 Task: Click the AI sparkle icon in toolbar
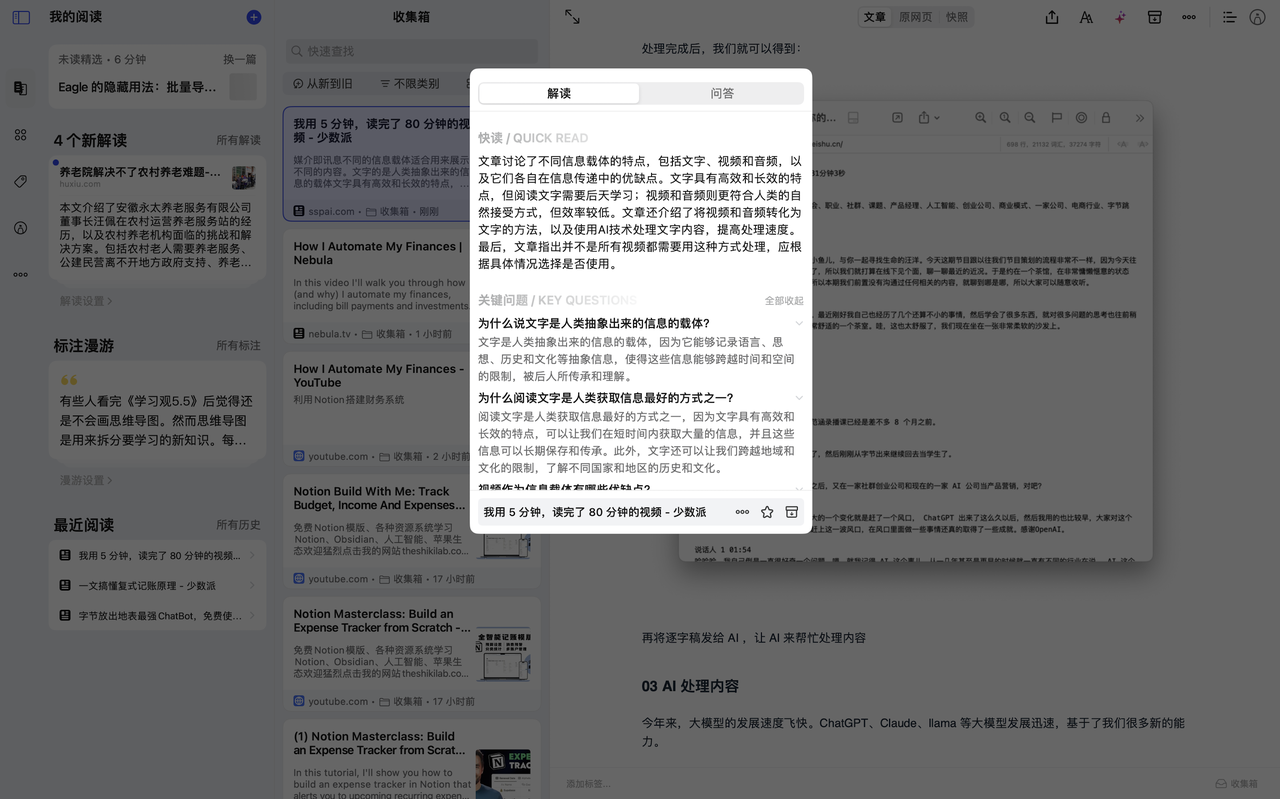(1120, 17)
